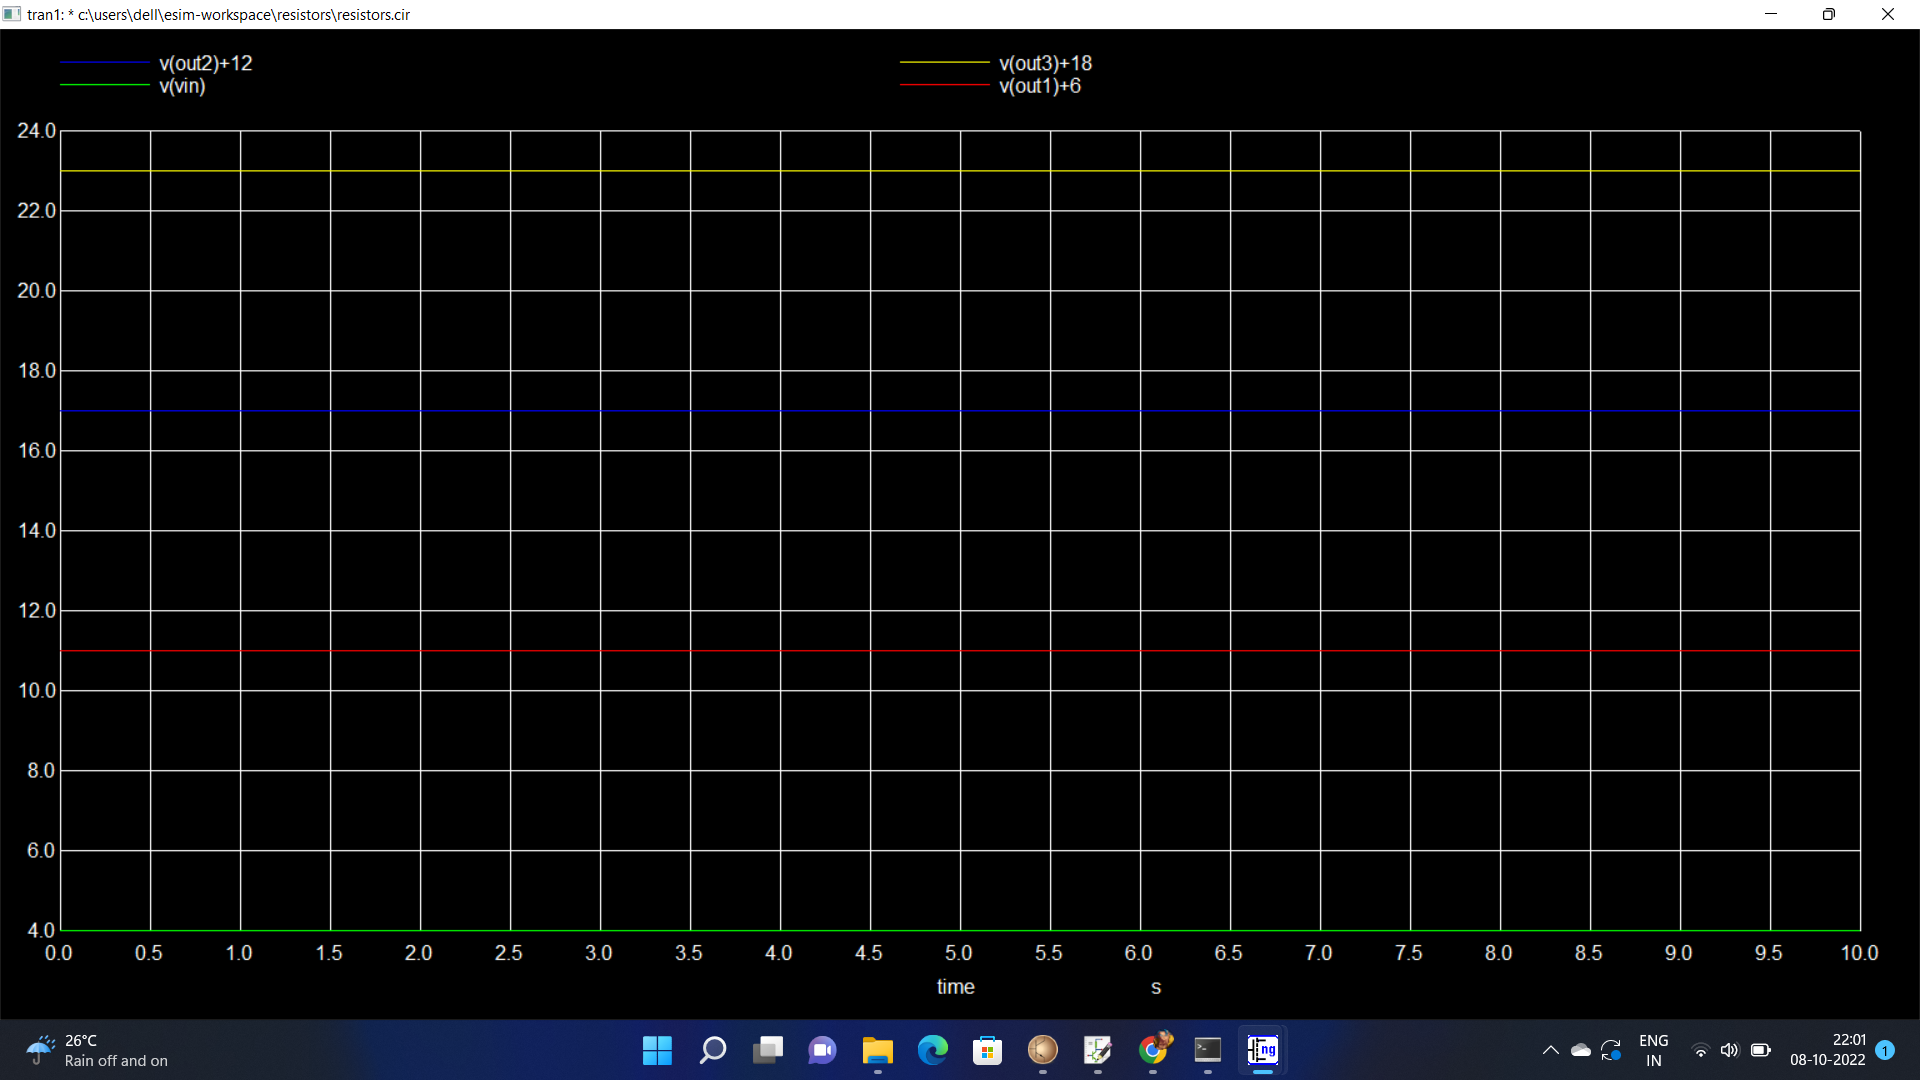Click the volume speaker icon

pyautogui.click(x=1730, y=1050)
